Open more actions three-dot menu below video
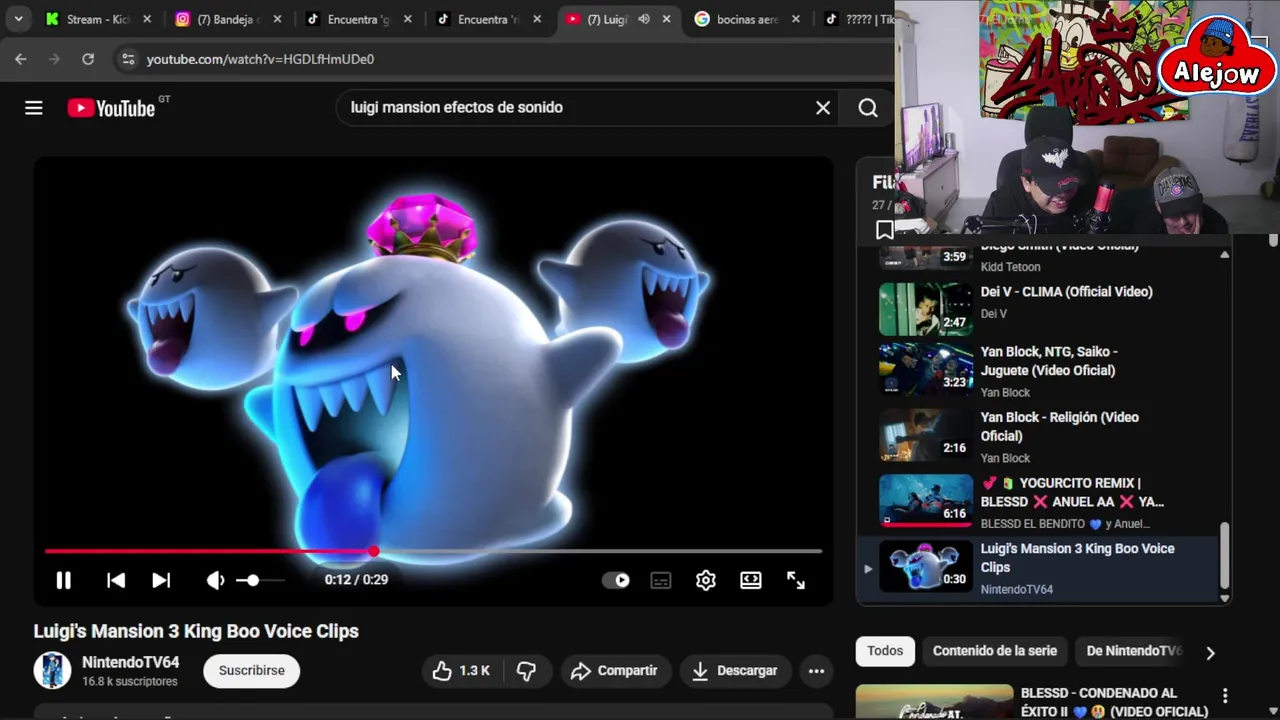This screenshot has height=720, width=1280. (816, 670)
